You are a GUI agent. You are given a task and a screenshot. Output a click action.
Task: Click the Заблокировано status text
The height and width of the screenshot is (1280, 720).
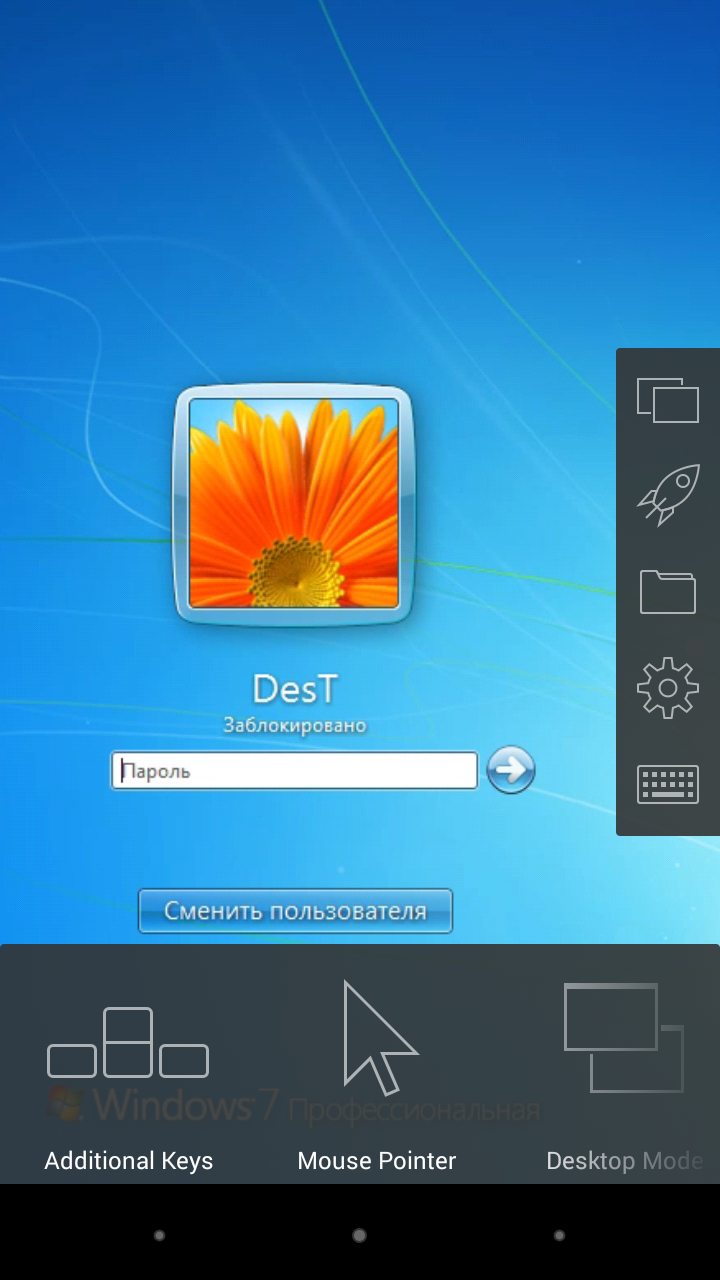pyautogui.click(x=295, y=725)
